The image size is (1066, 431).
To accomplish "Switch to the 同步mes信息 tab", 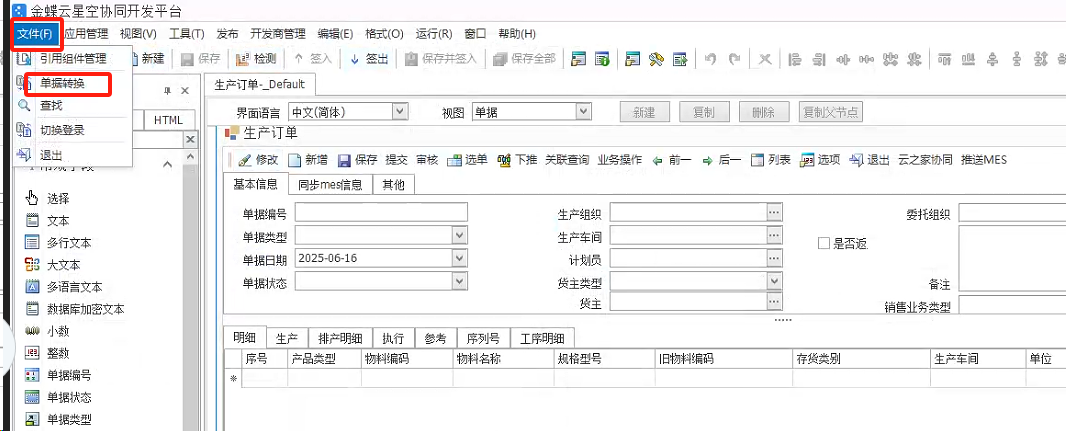I will pyautogui.click(x=330, y=184).
